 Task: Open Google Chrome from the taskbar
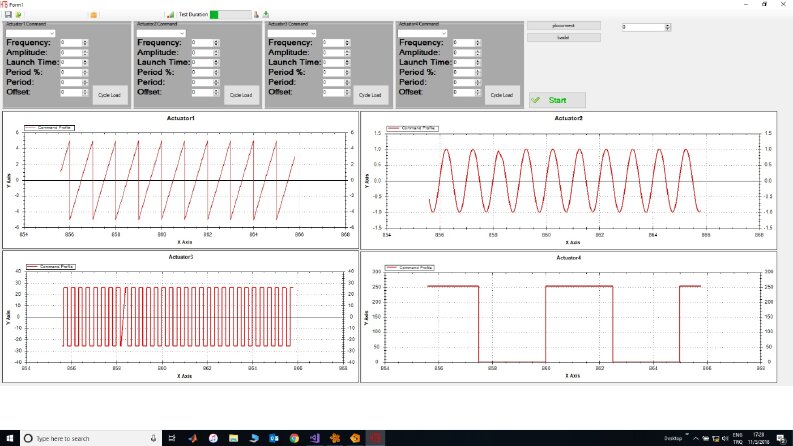point(294,438)
